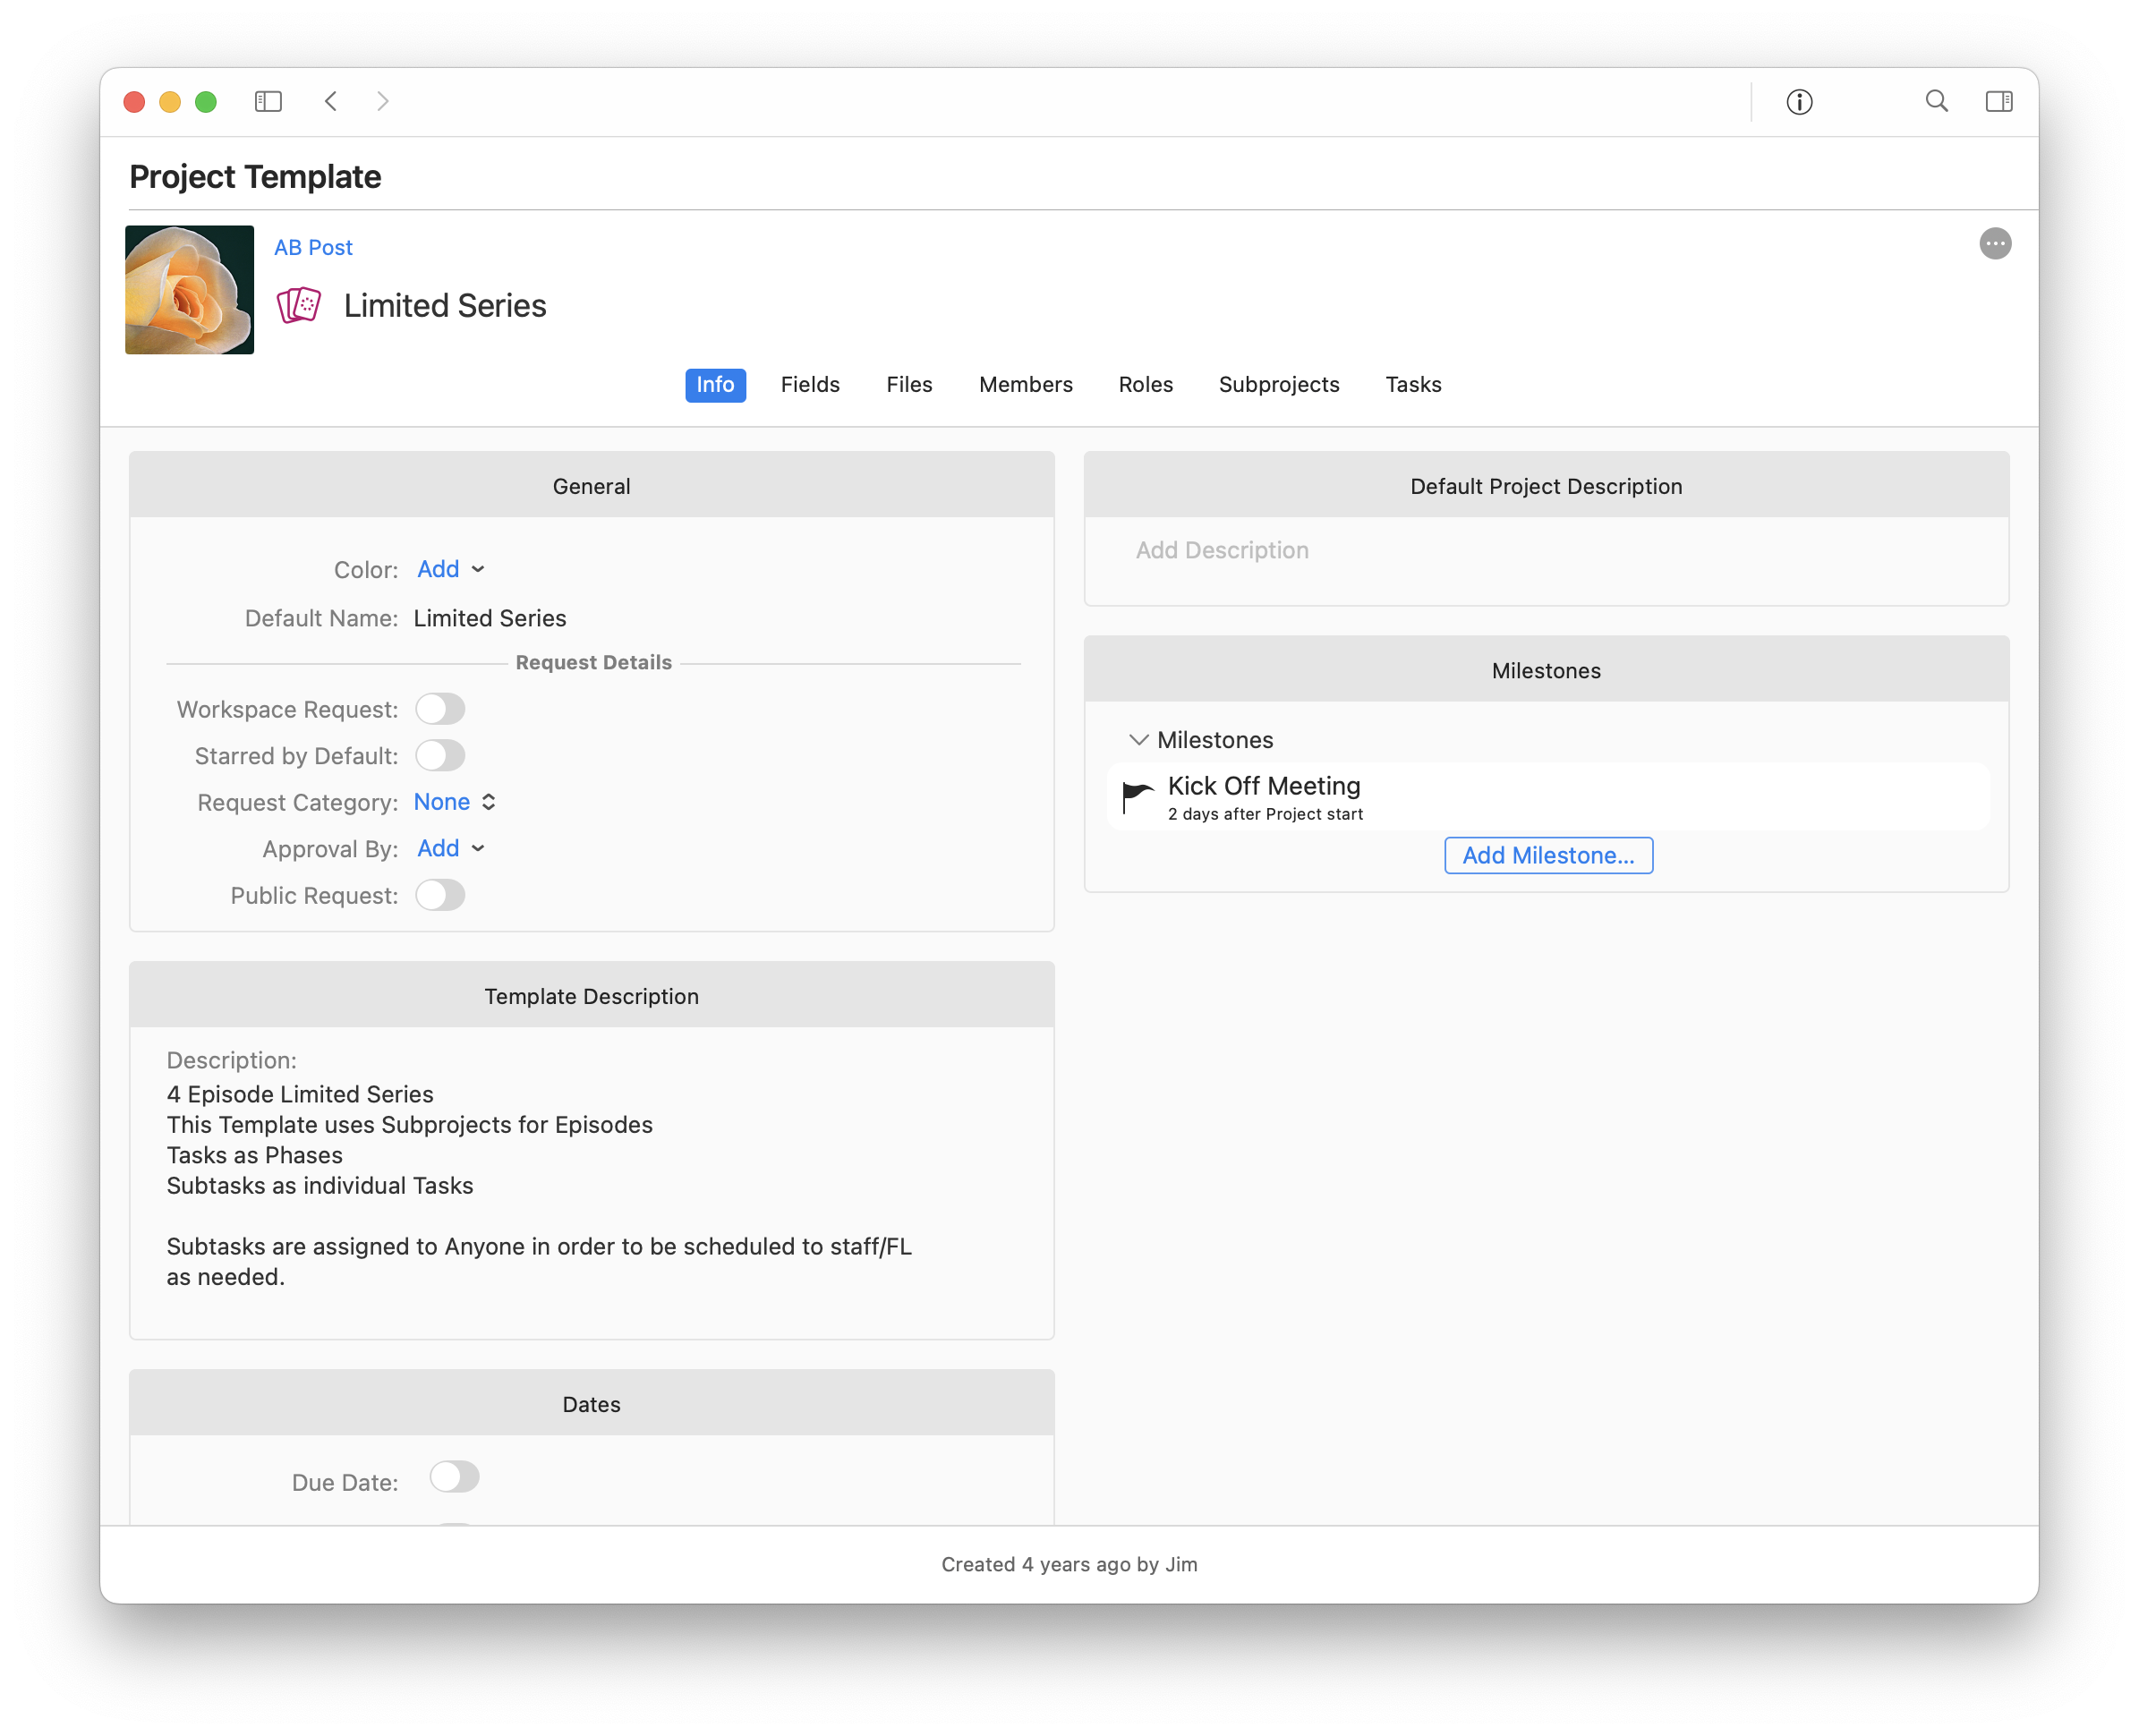Enable the Due Date switch

(x=454, y=1477)
